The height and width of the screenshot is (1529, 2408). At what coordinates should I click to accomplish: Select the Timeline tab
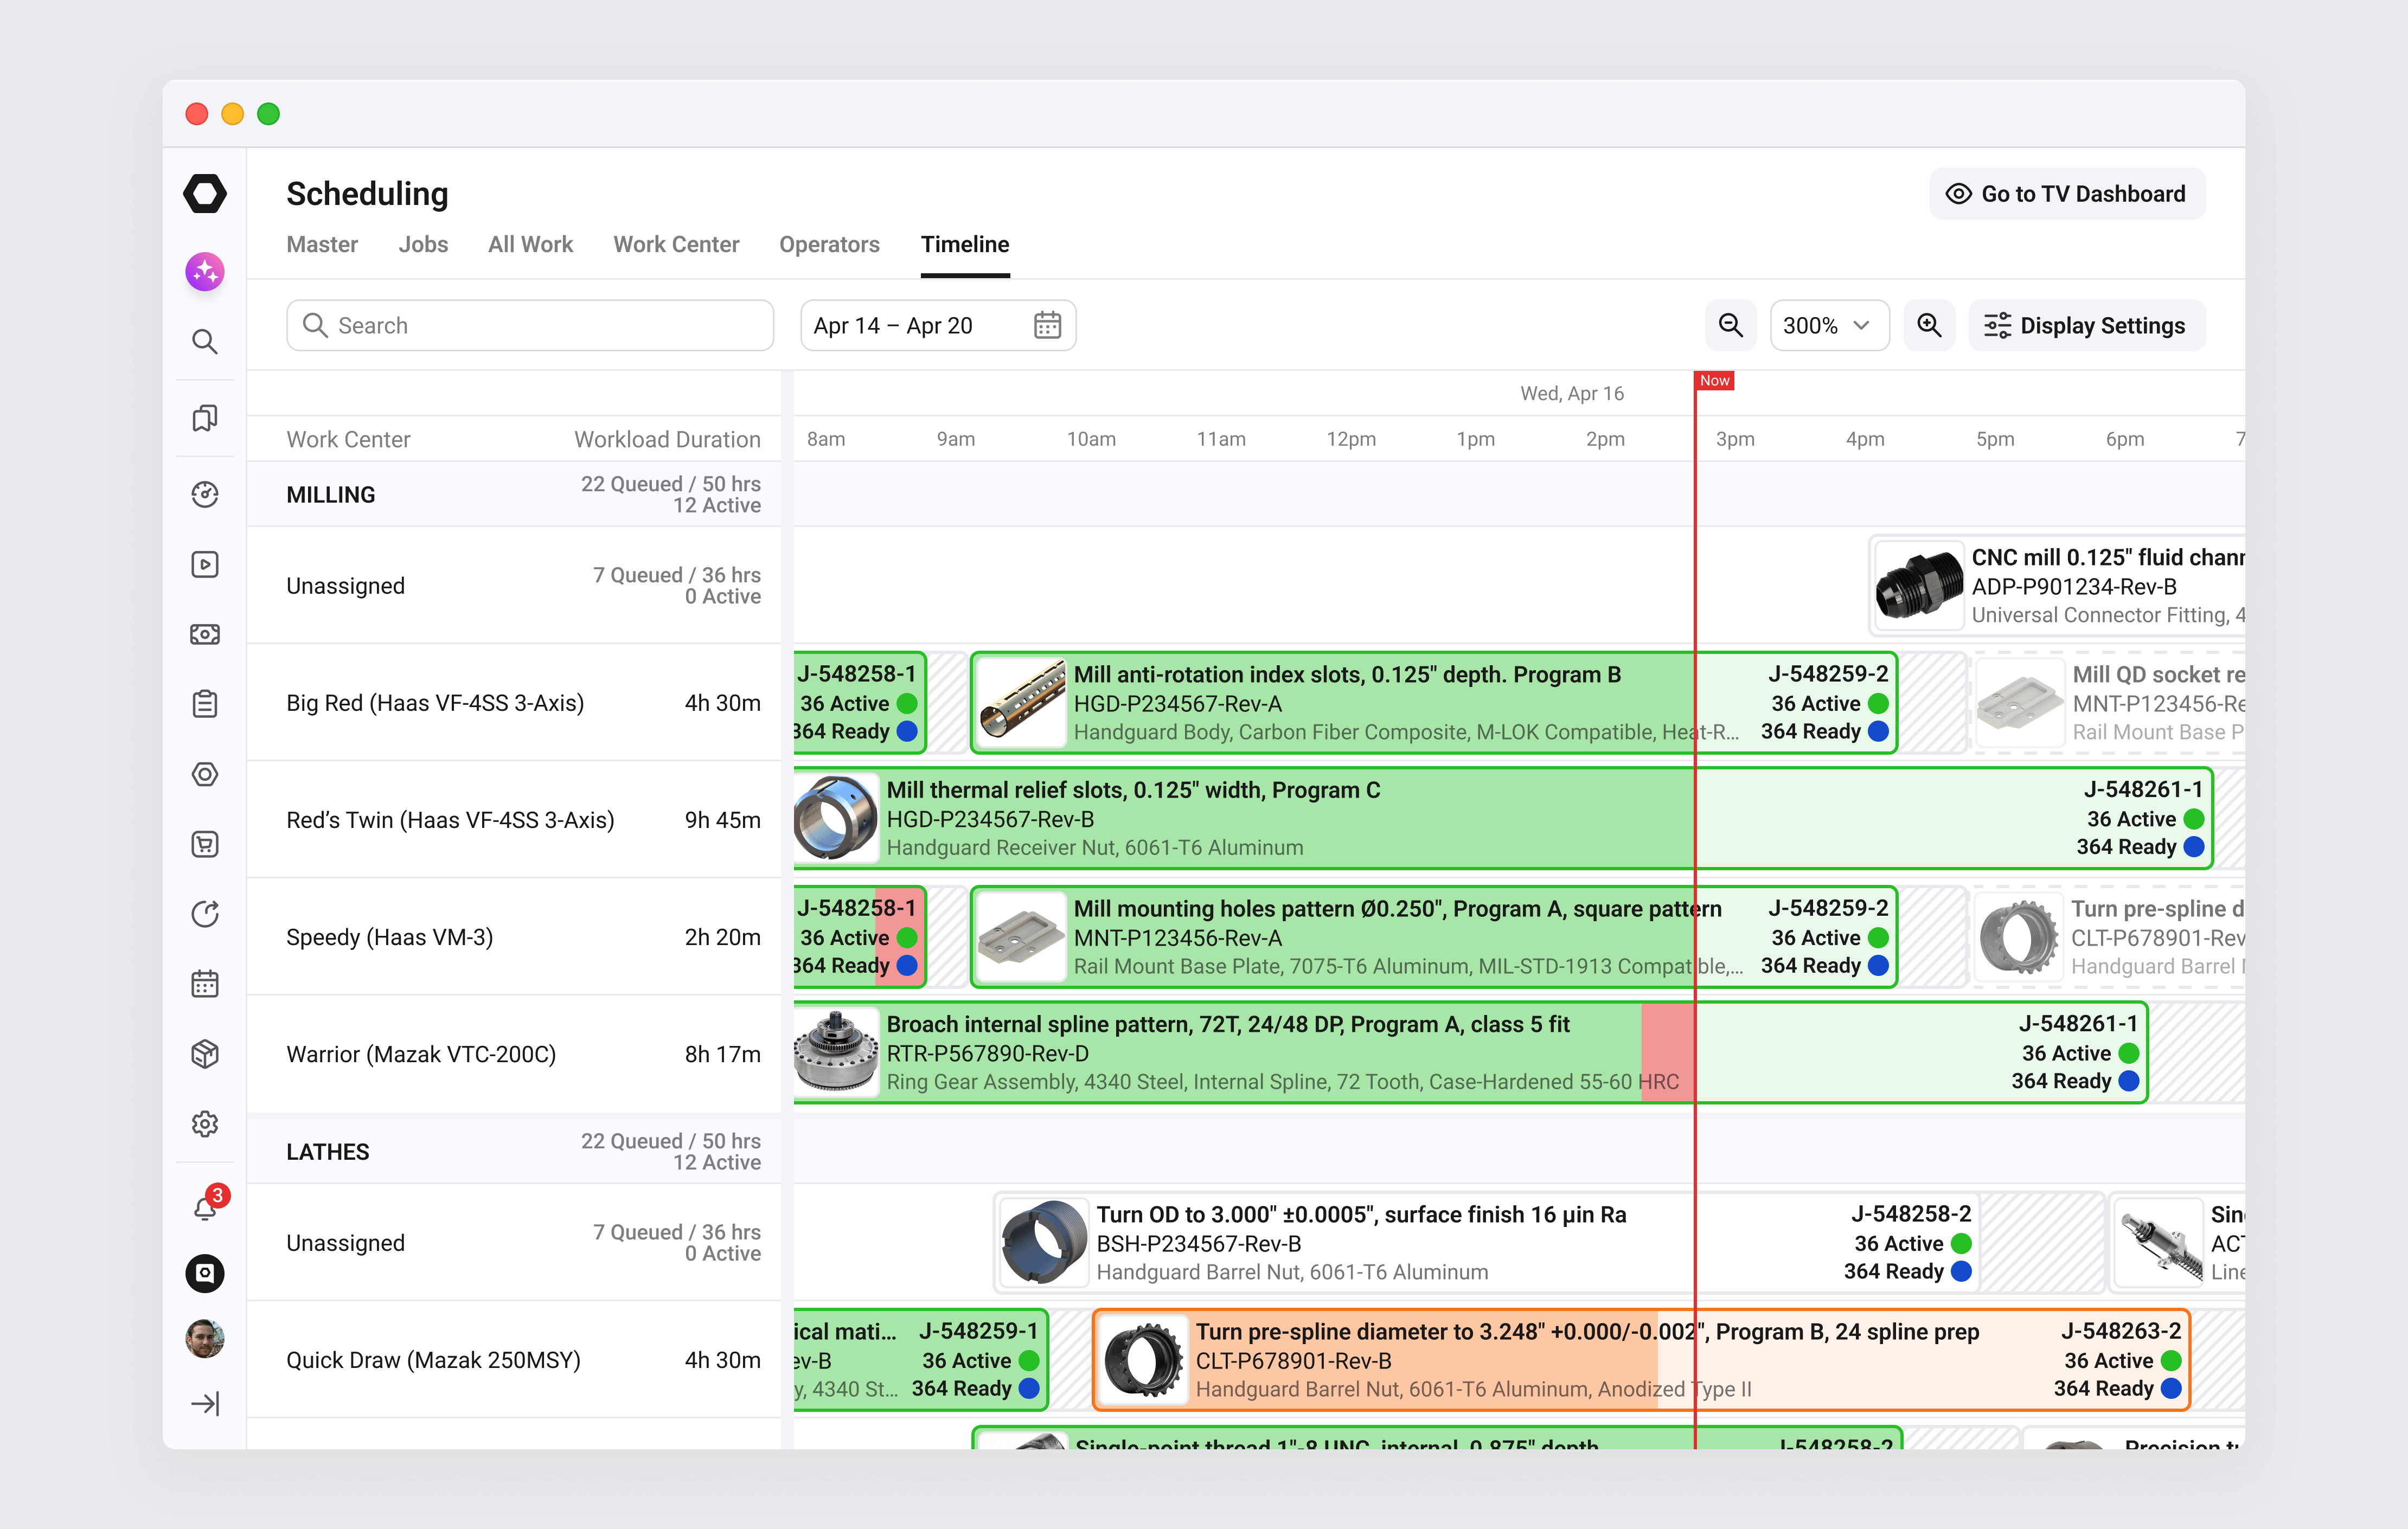[965, 244]
